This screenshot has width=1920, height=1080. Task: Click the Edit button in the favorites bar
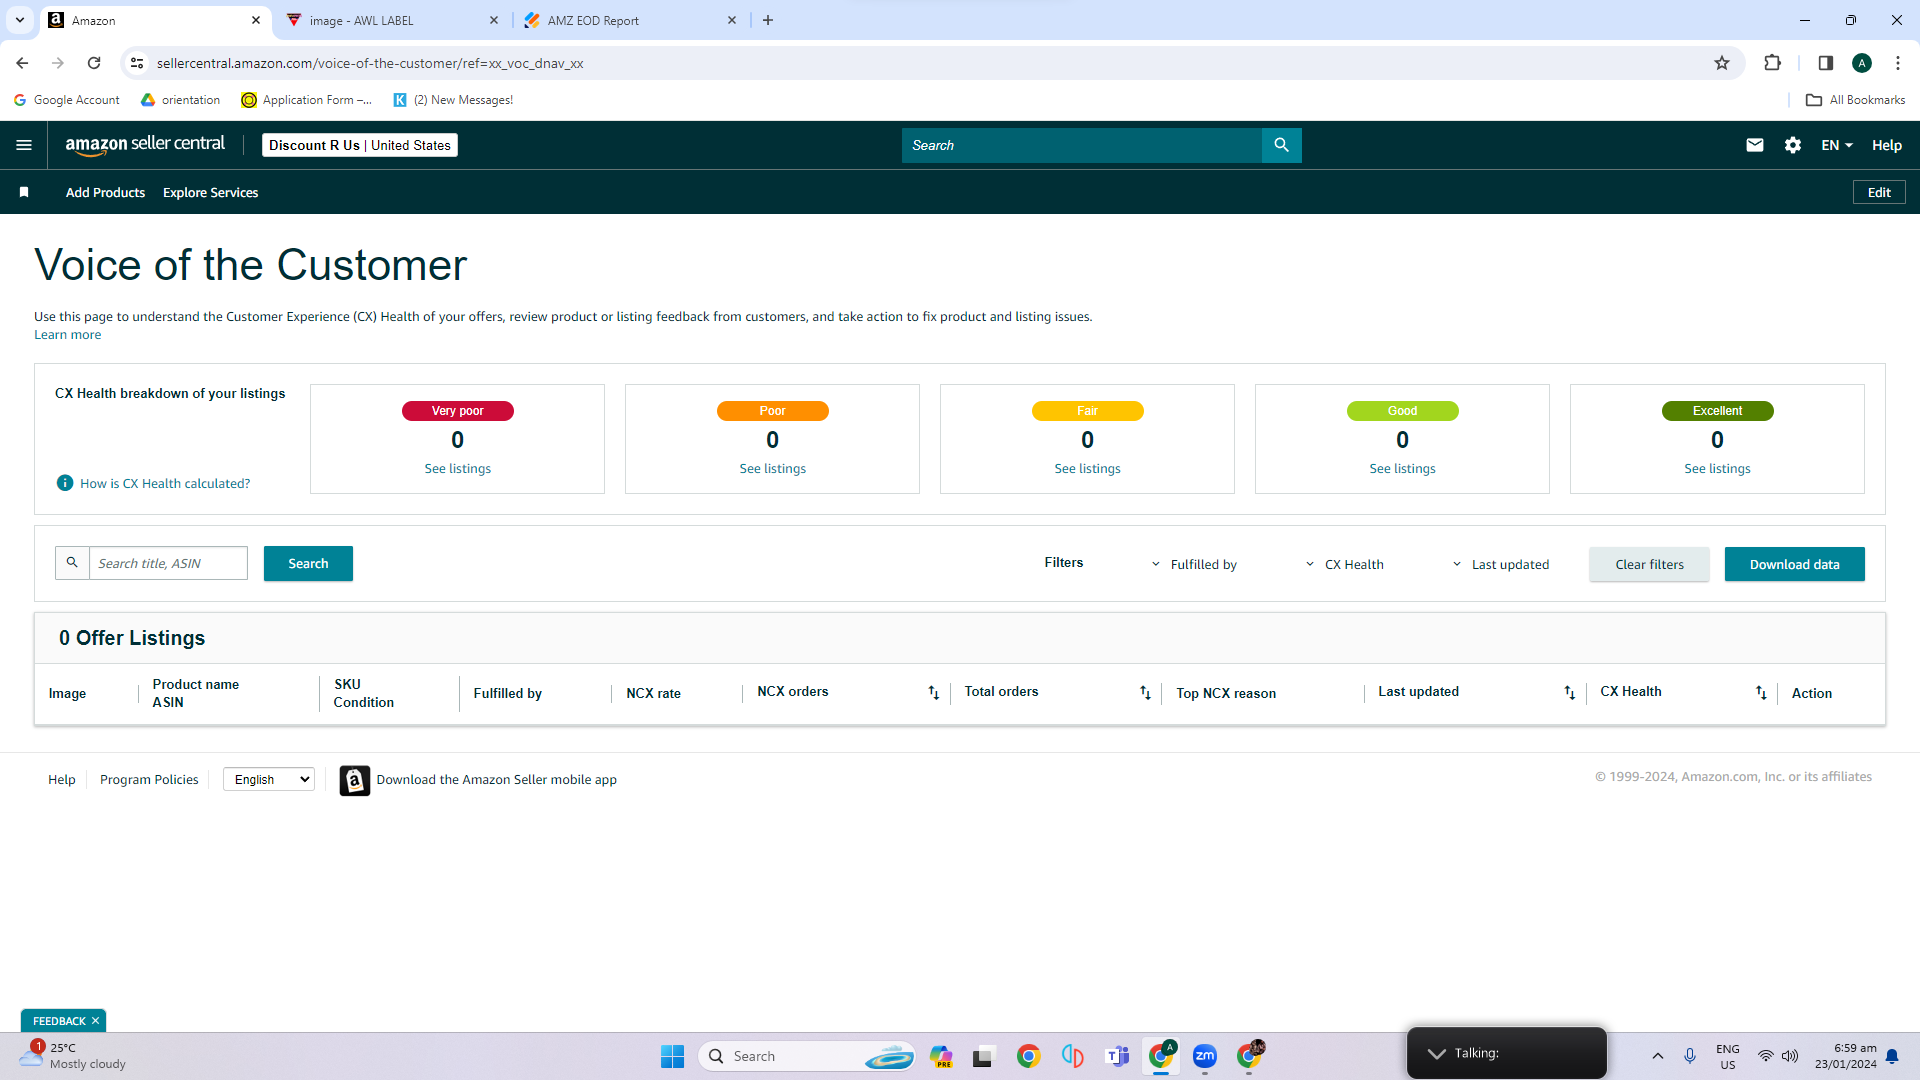pos(1879,192)
